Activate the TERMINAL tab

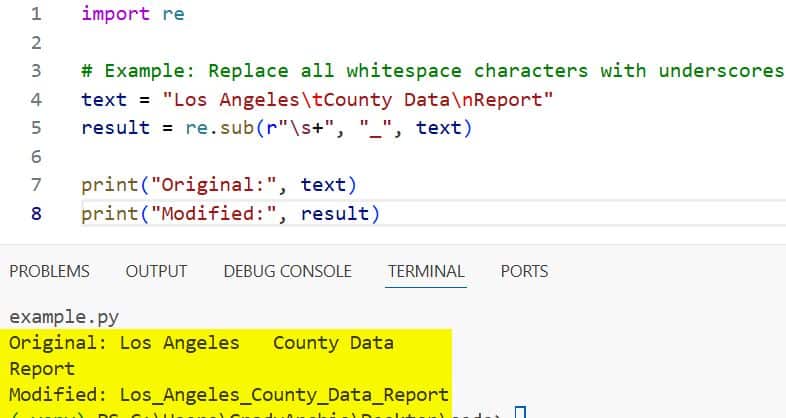(x=426, y=271)
